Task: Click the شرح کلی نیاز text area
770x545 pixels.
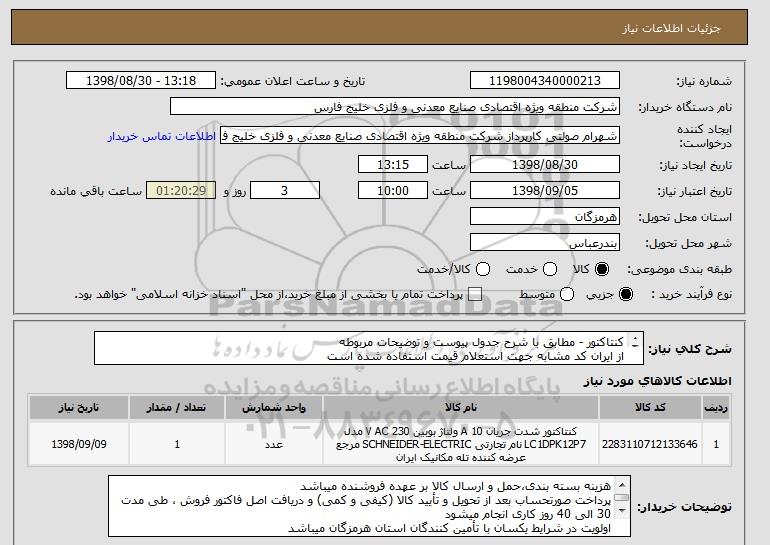Action: (369, 348)
